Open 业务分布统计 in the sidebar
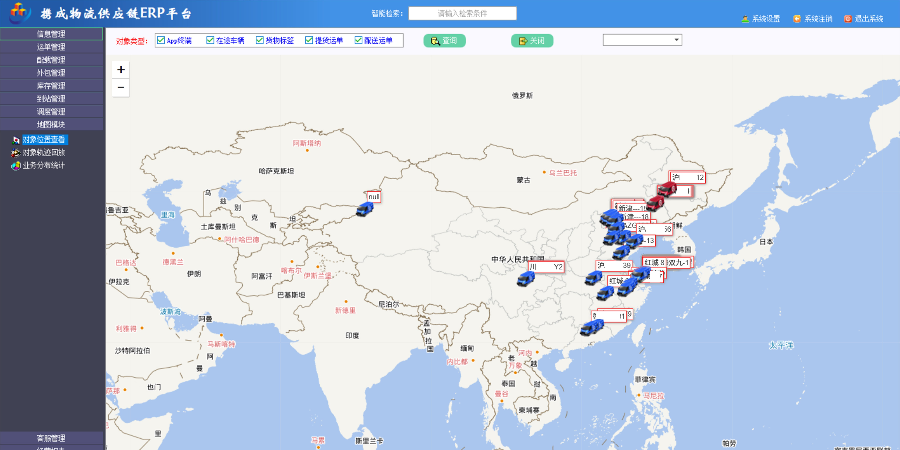This screenshot has width=900, height=450. click(x=43, y=165)
